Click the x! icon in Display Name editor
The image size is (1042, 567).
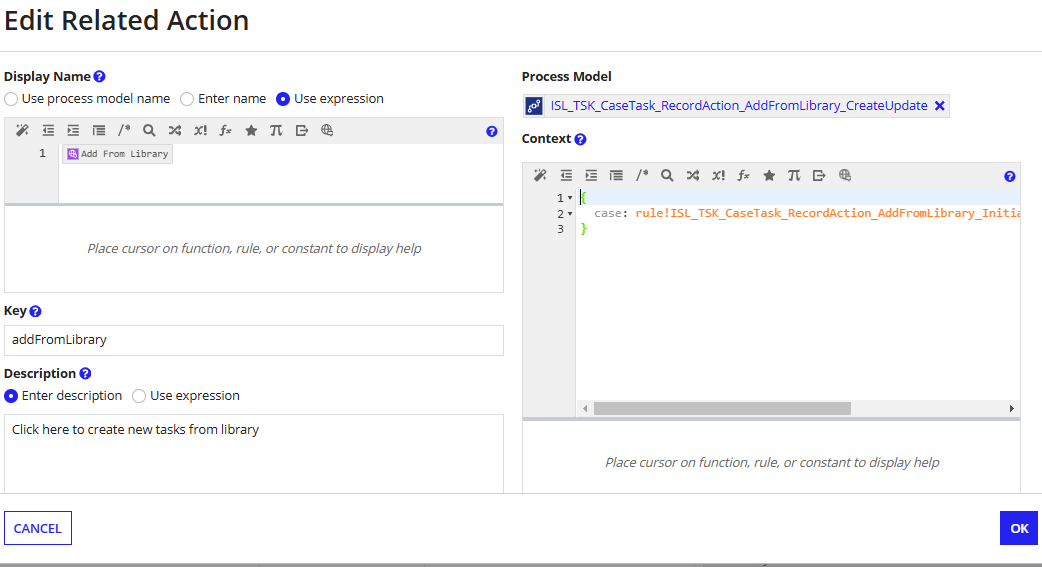click(200, 130)
